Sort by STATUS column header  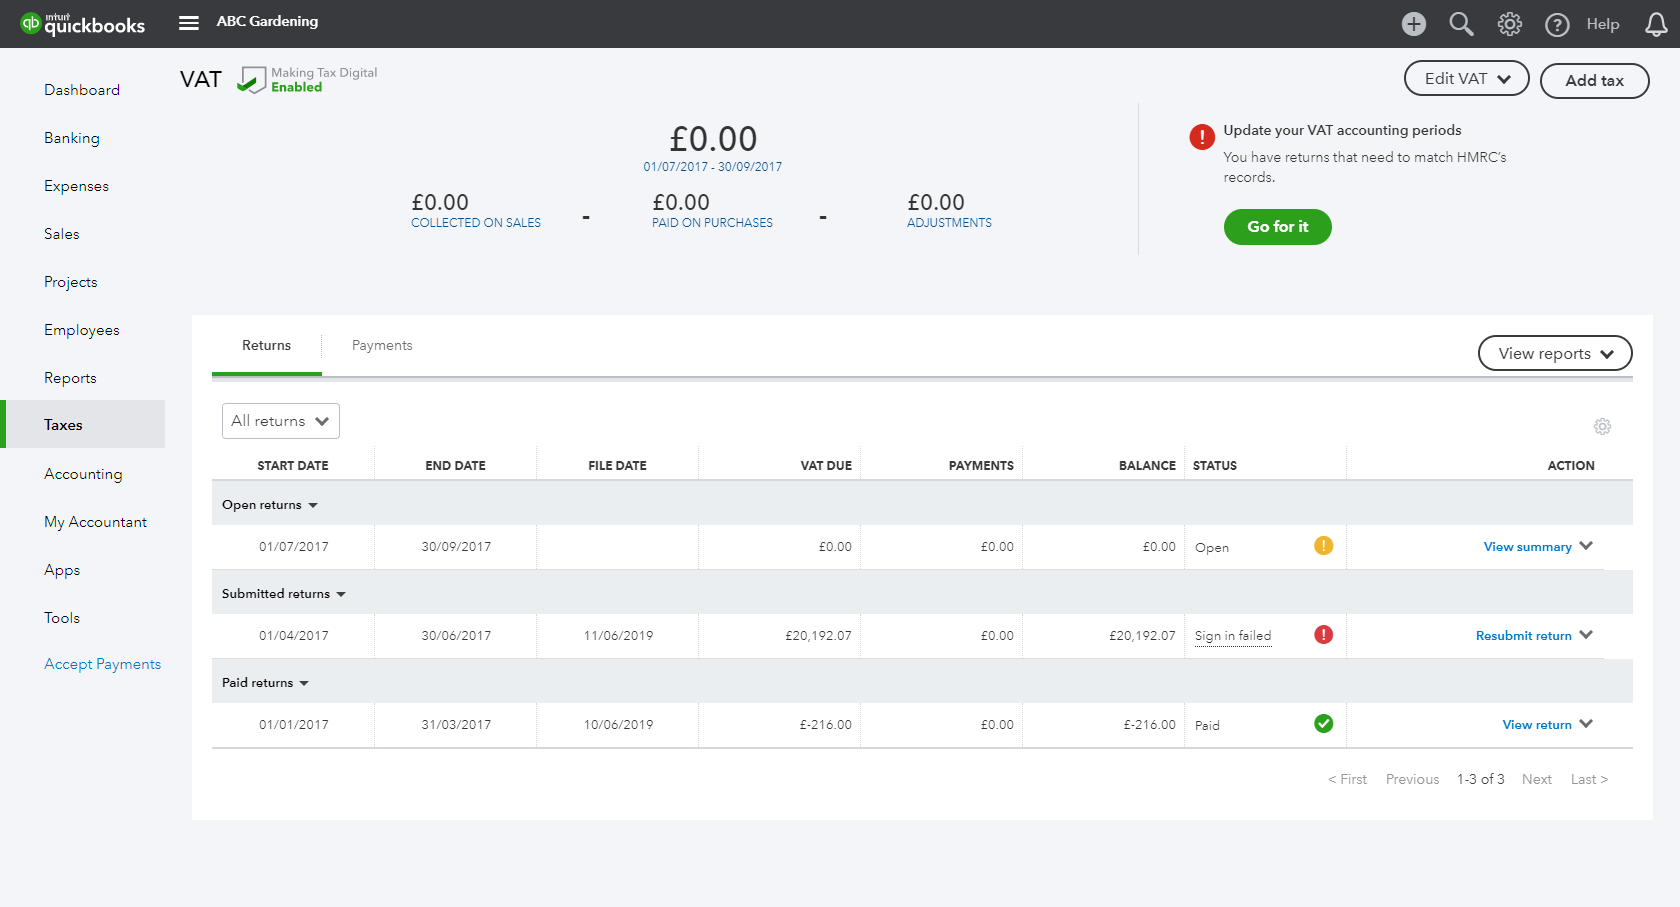(x=1215, y=466)
